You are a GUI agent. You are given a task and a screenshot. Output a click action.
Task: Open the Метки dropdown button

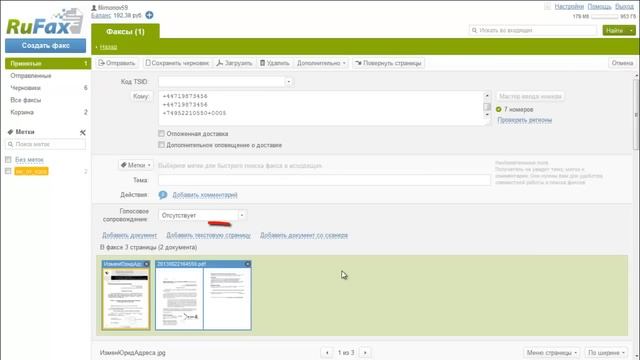(x=136, y=165)
